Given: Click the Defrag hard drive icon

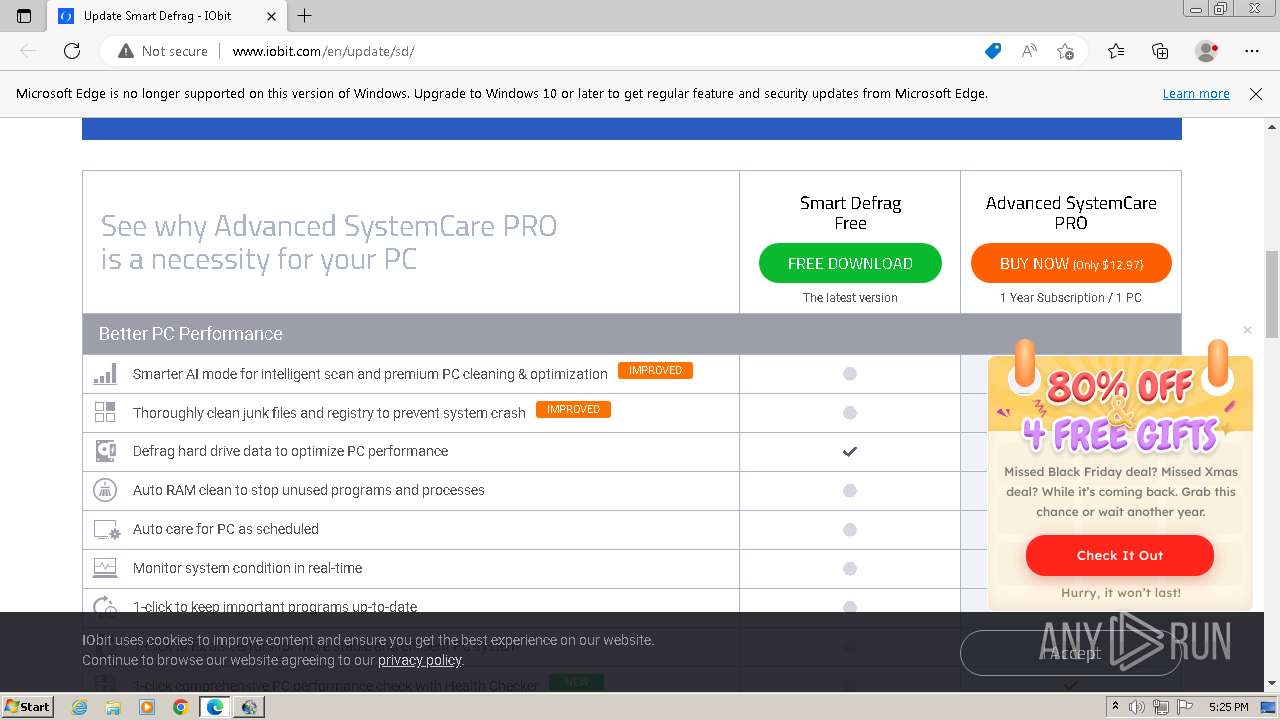Looking at the screenshot, I should click(105, 451).
